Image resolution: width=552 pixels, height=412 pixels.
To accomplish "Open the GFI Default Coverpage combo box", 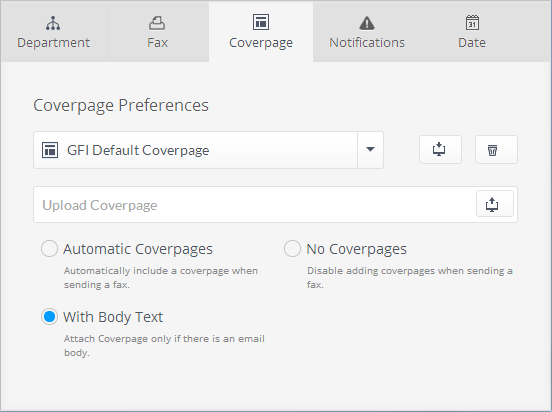I will pos(208,150).
